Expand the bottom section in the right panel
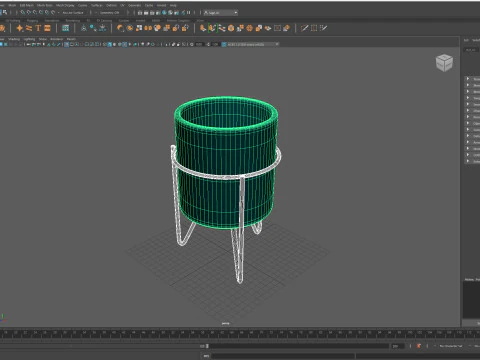The height and width of the screenshot is (360, 480). (468, 161)
